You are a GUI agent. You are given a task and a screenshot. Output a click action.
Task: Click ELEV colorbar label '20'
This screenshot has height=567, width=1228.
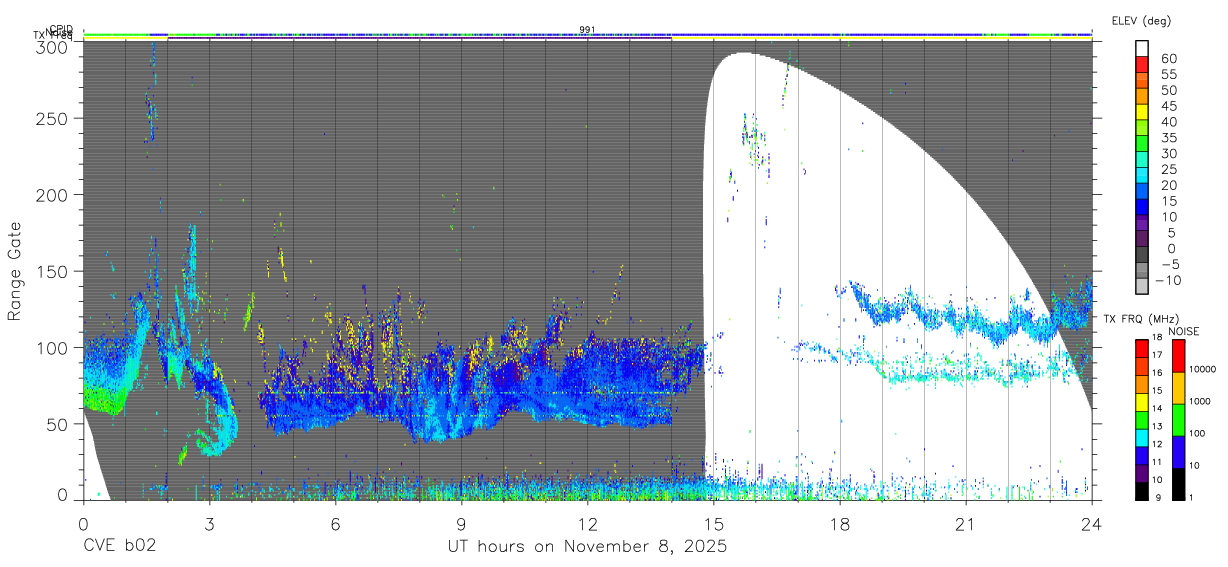(1169, 185)
